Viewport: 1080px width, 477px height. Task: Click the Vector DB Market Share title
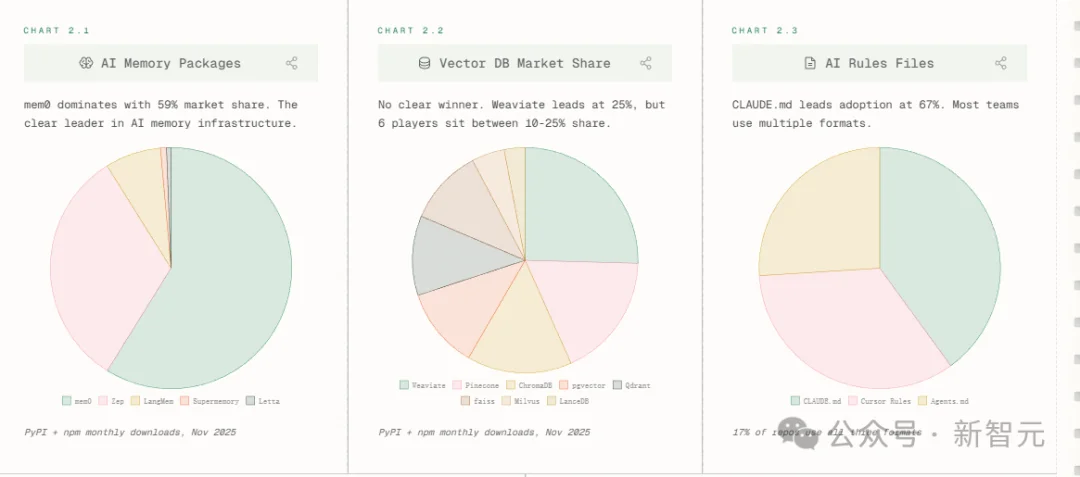point(524,63)
